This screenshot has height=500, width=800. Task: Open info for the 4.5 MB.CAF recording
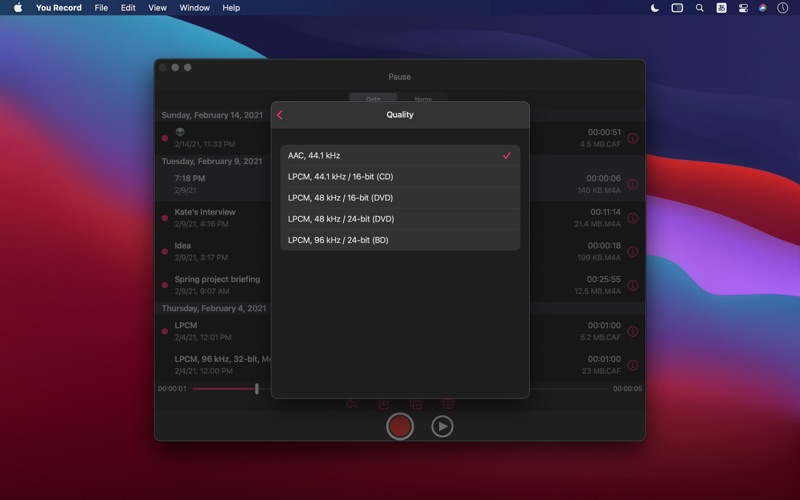point(632,138)
